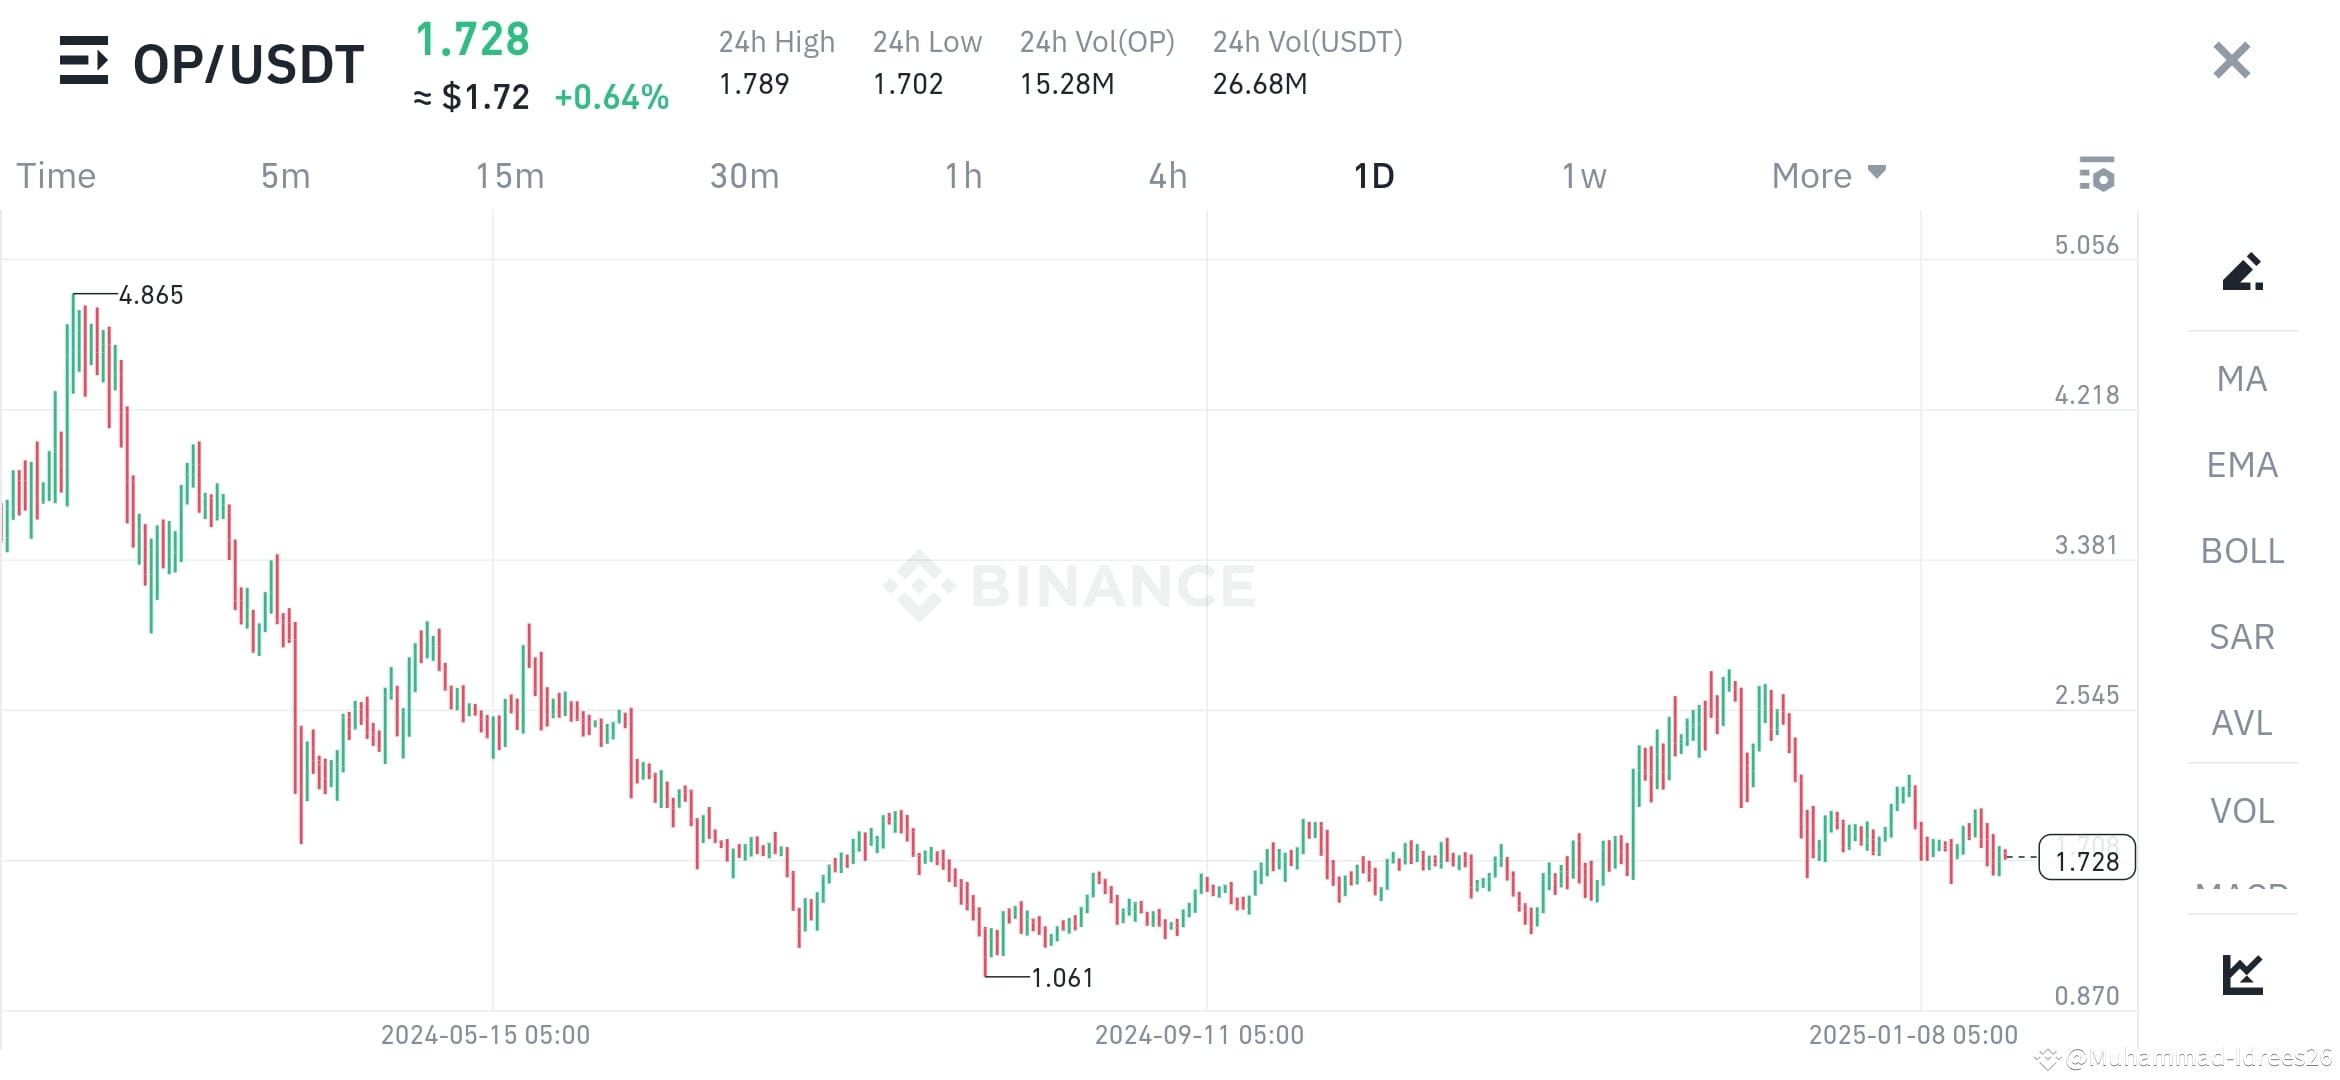Select the AVL indicator

[2241, 724]
